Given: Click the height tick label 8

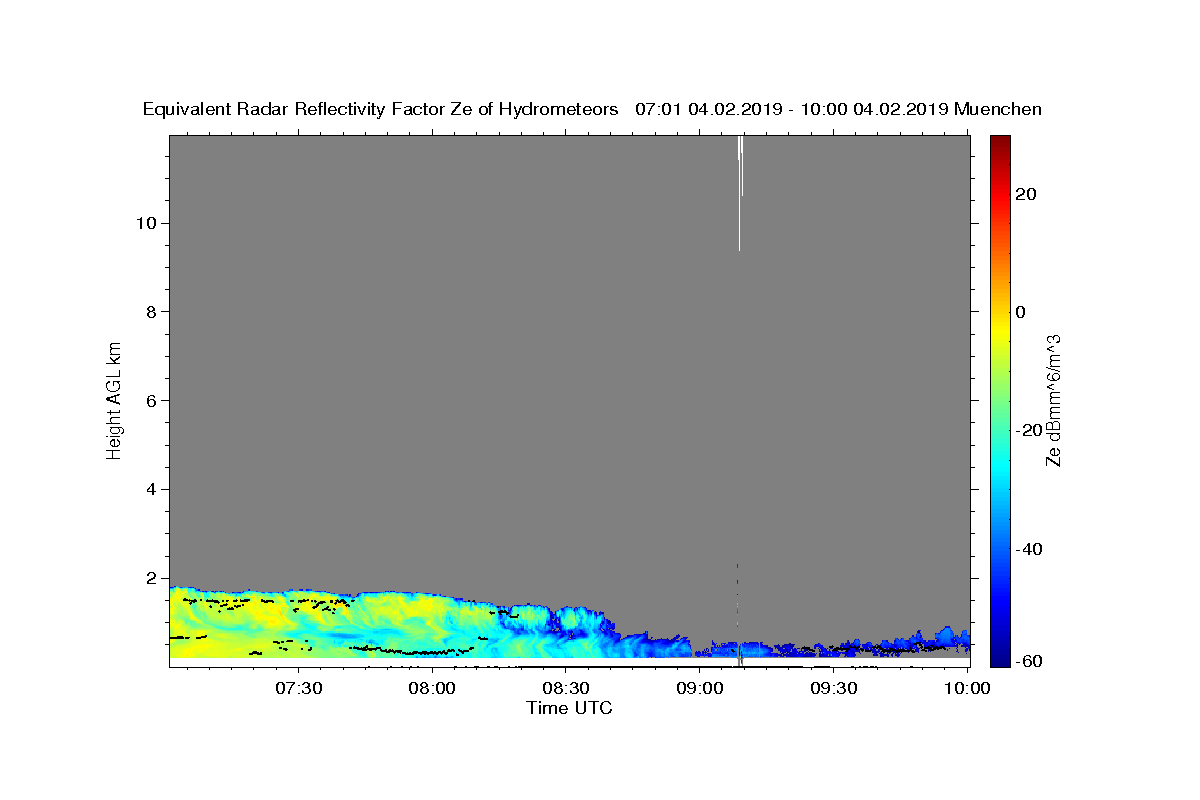Looking at the screenshot, I should (150, 312).
